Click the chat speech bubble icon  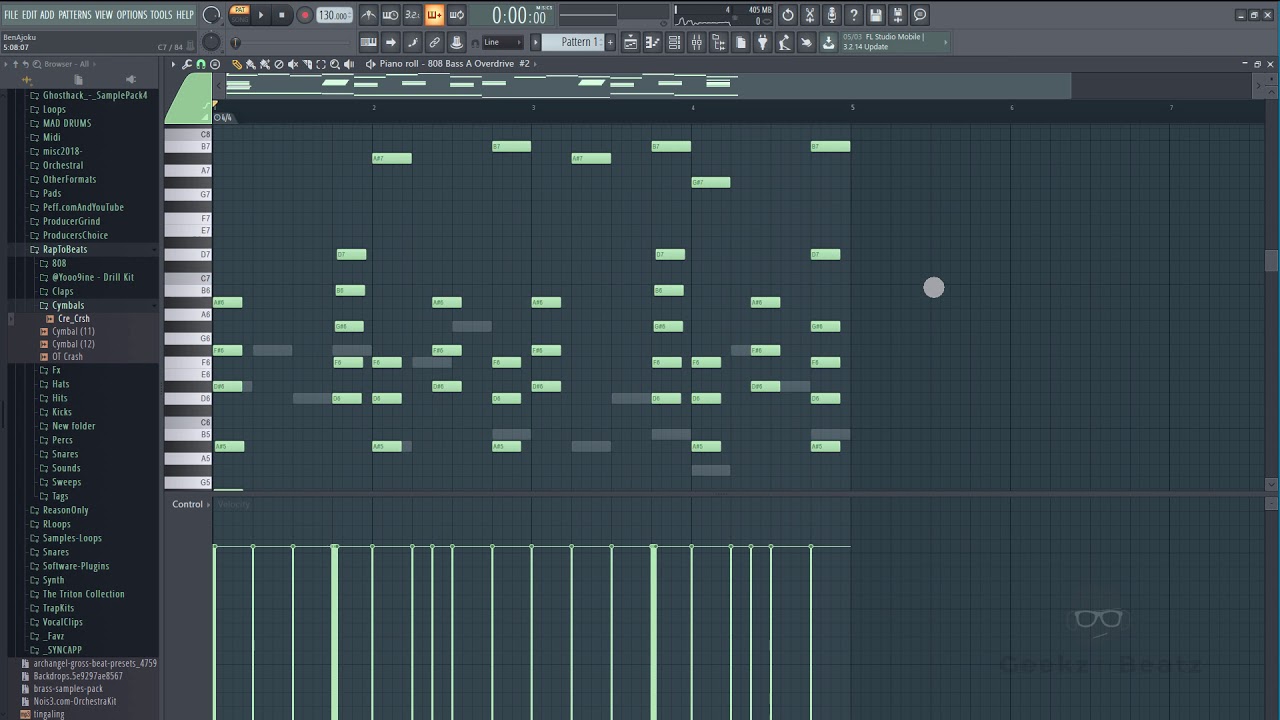coord(920,15)
